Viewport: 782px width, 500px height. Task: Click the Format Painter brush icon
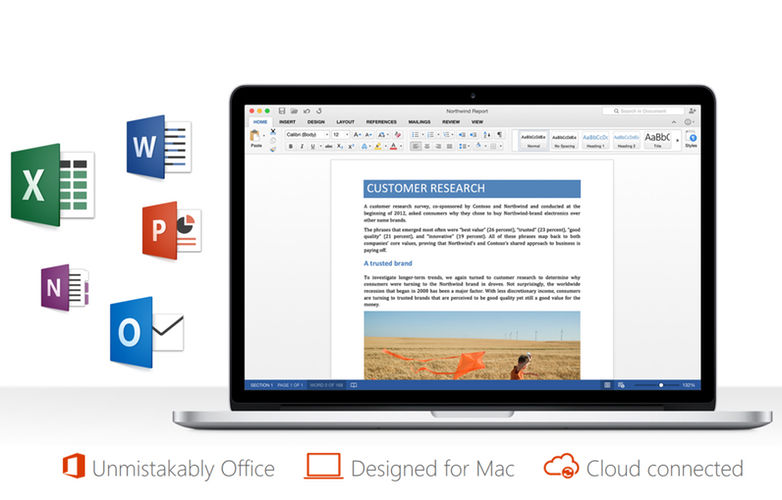point(273,149)
